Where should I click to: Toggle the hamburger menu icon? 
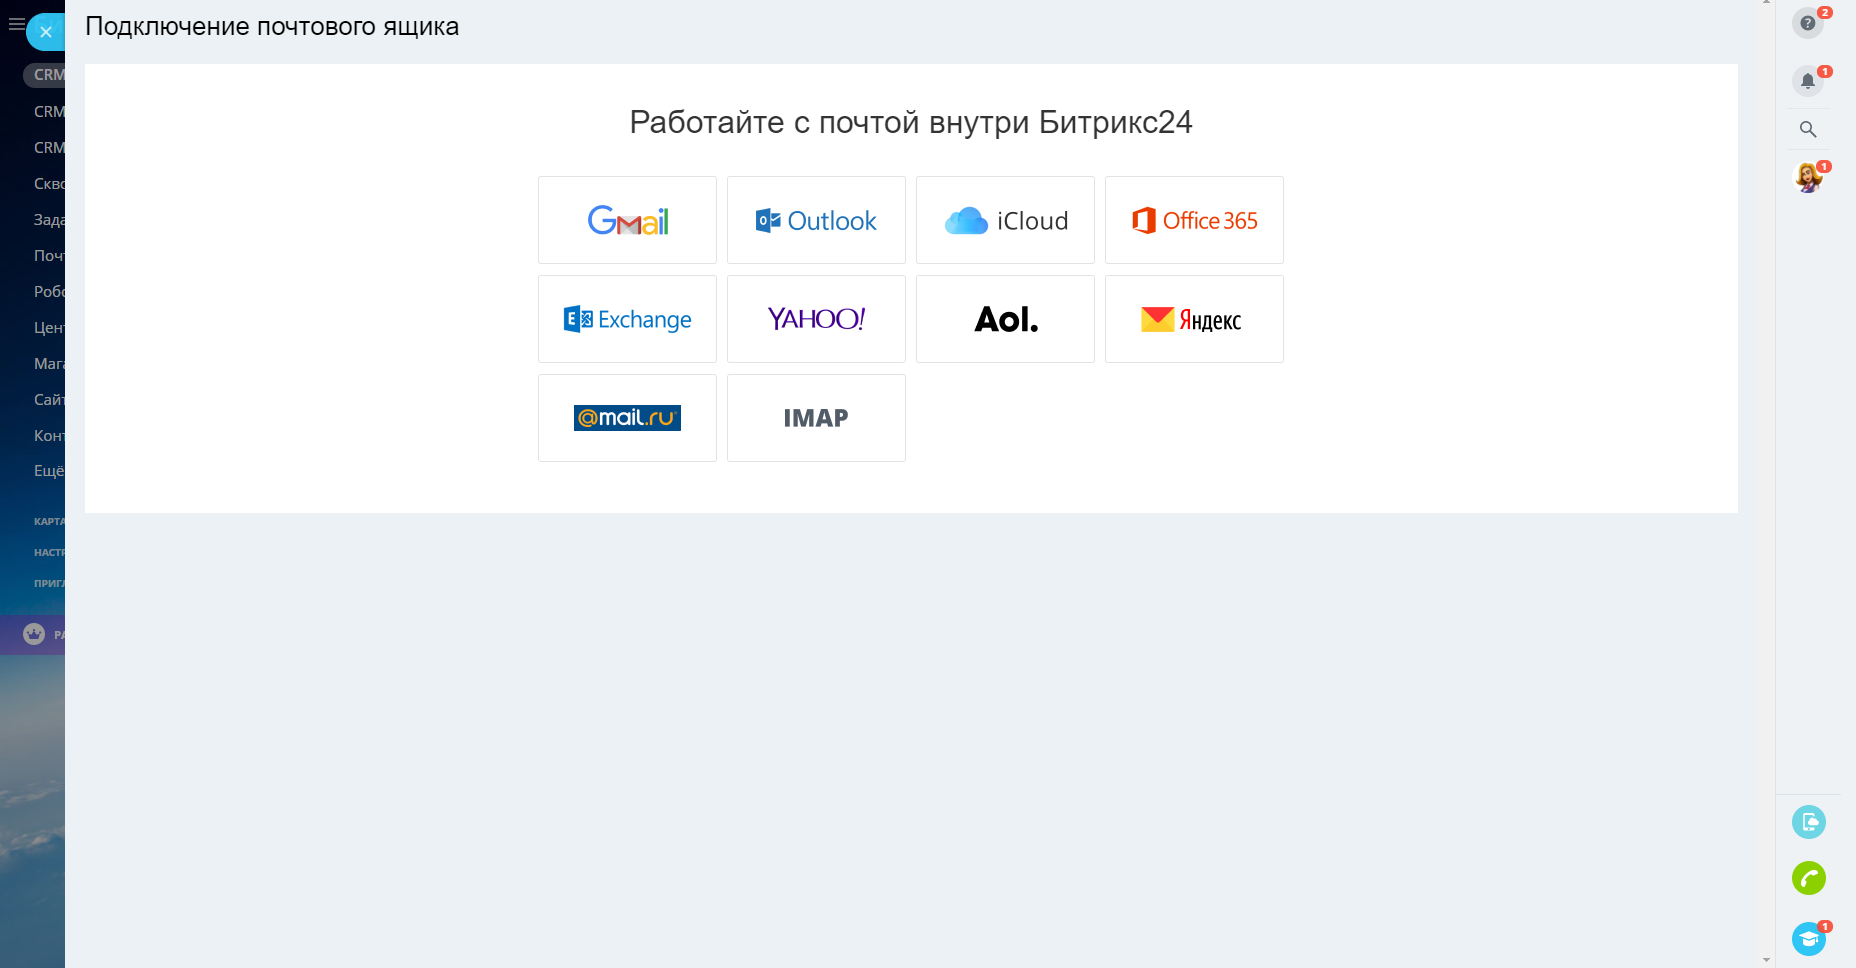16,23
